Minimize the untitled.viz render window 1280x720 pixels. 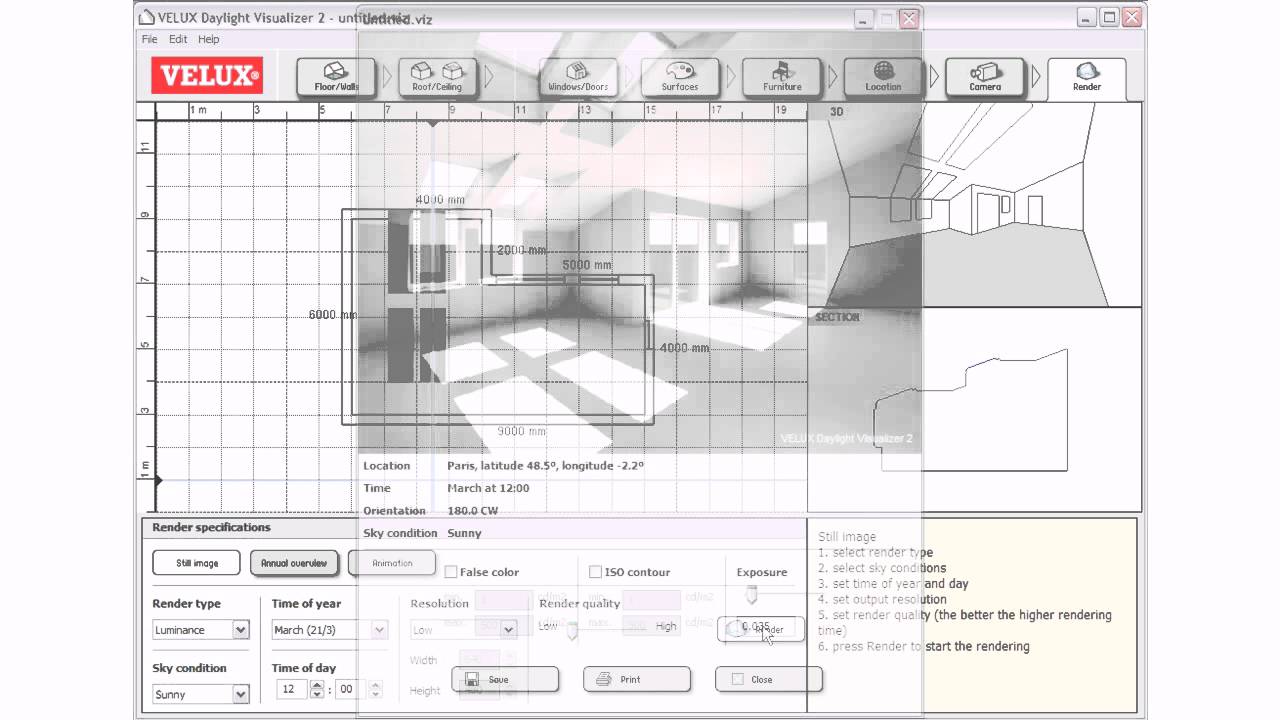(862, 18)
